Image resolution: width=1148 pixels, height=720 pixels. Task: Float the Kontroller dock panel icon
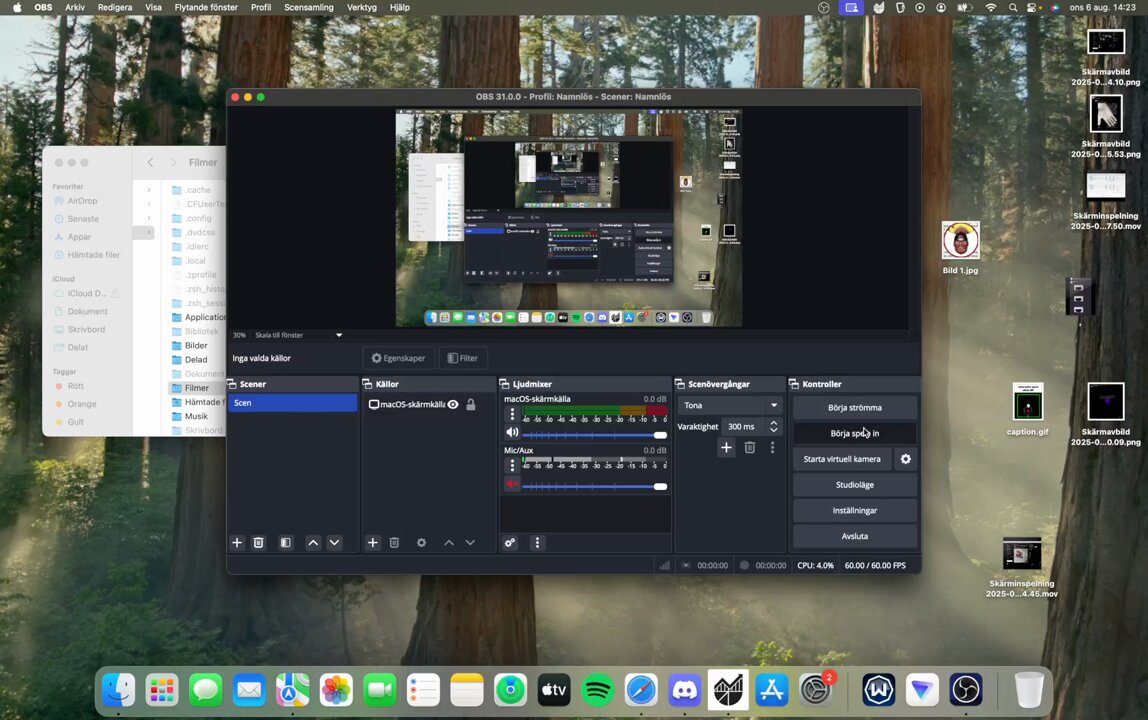pos(794,384)
